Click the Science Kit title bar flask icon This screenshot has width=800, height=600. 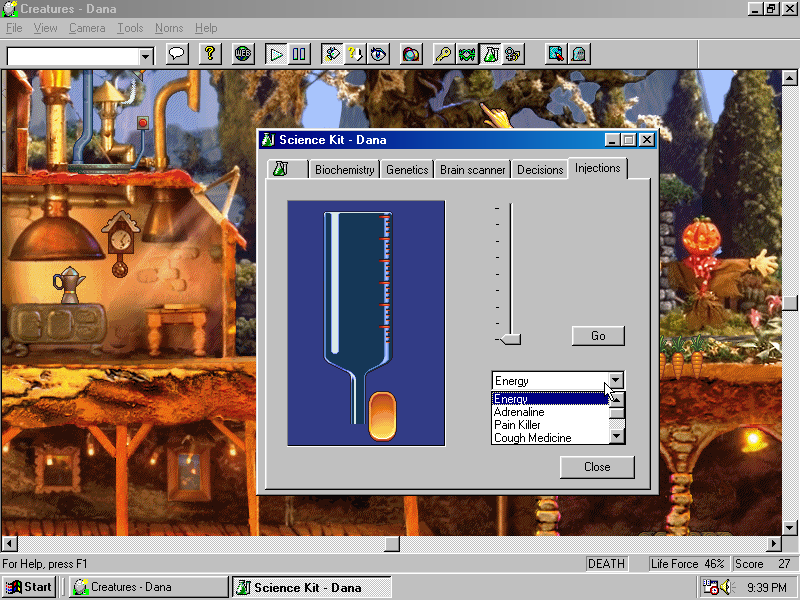[x=268, y=139]
